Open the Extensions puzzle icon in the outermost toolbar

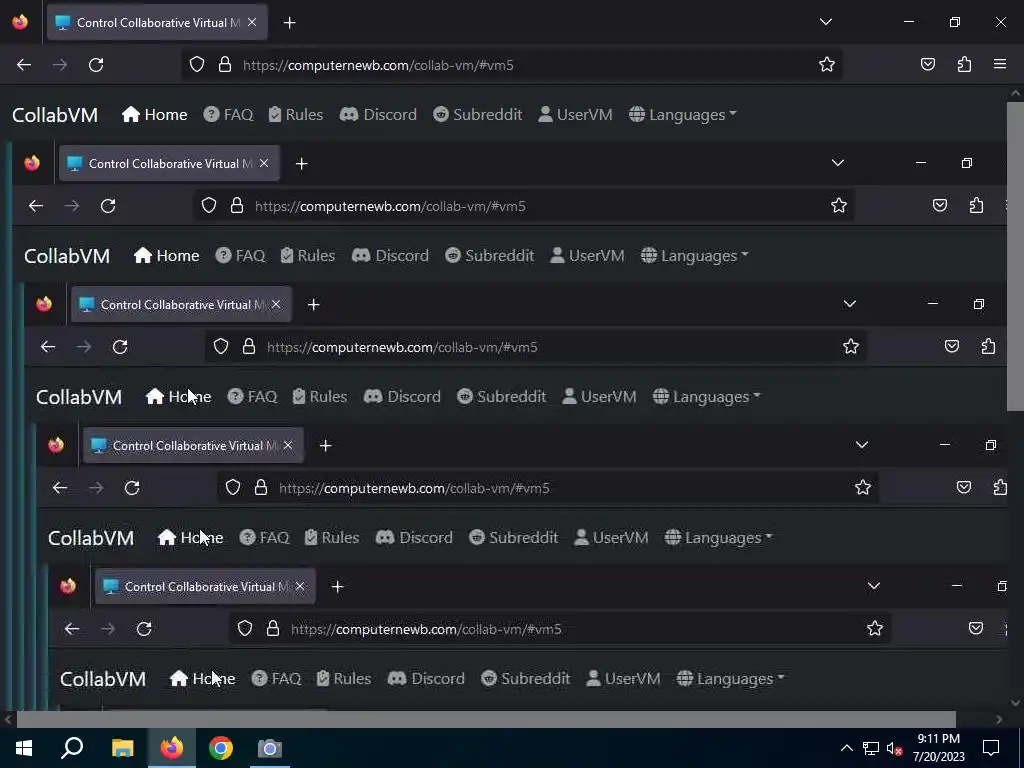coord(964,65)
